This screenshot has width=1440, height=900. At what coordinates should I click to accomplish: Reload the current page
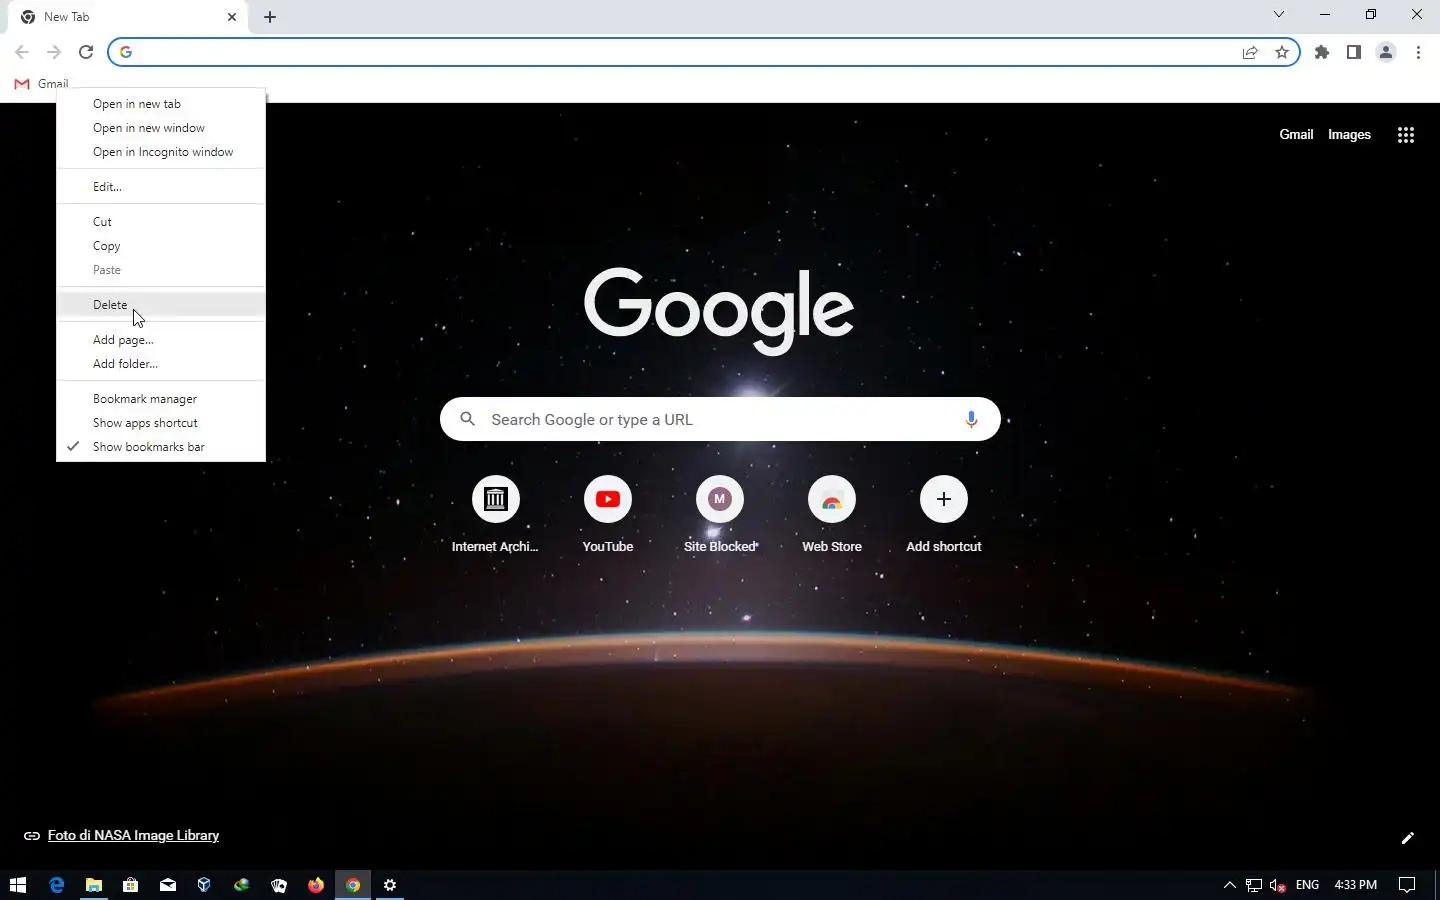point(86,52)
